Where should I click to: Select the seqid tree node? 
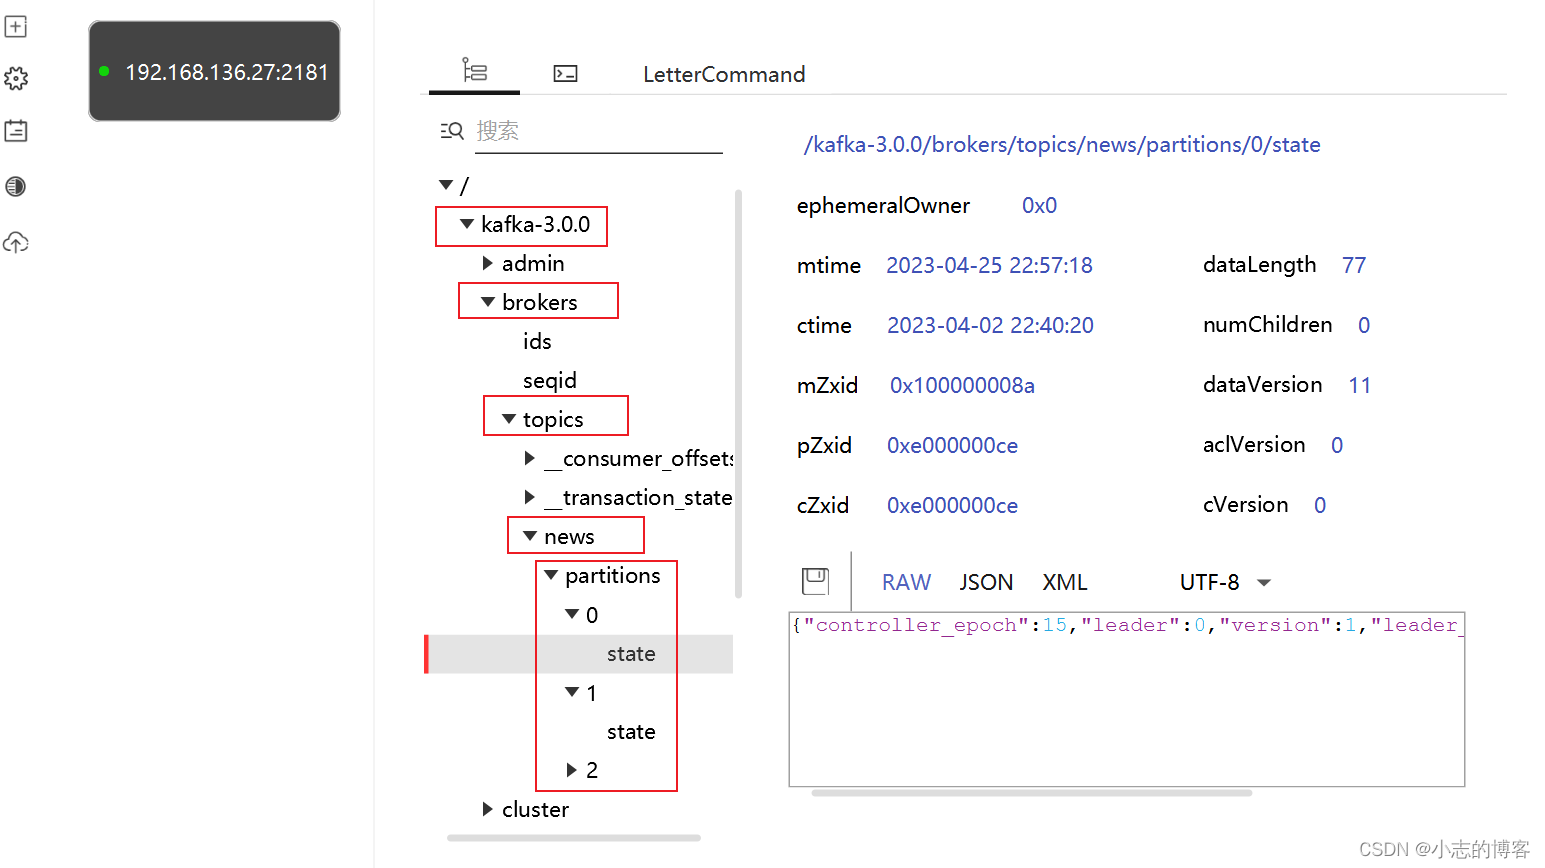pyautogui.click(x=550, y=381)
